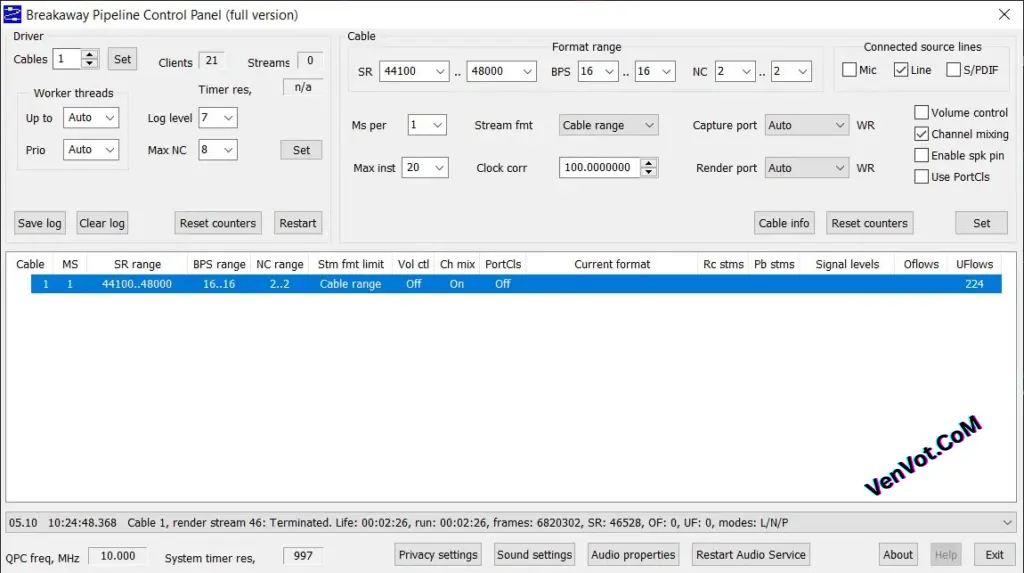Image resolution: width=1024 pixels, height=573 pixels.
Task: Open the Worker threads Up to dropdown
Action: pos(91,118)
